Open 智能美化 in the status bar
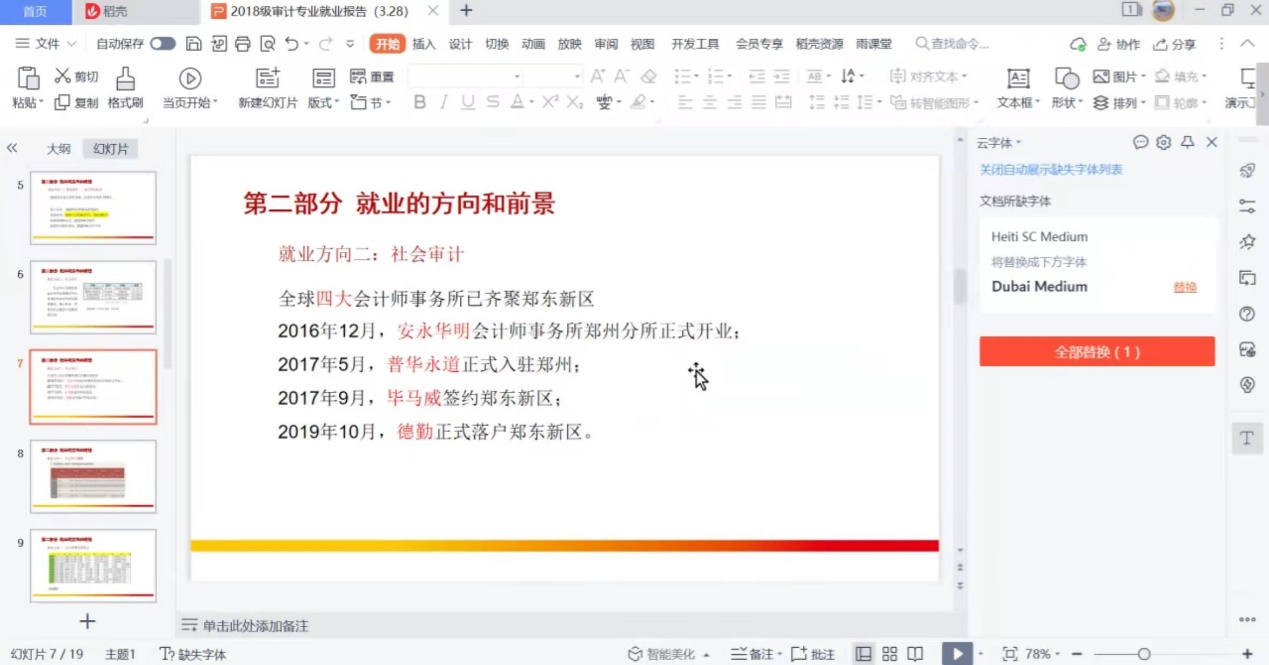Viewport: 1269px width, 665px height. click(668, 654)
